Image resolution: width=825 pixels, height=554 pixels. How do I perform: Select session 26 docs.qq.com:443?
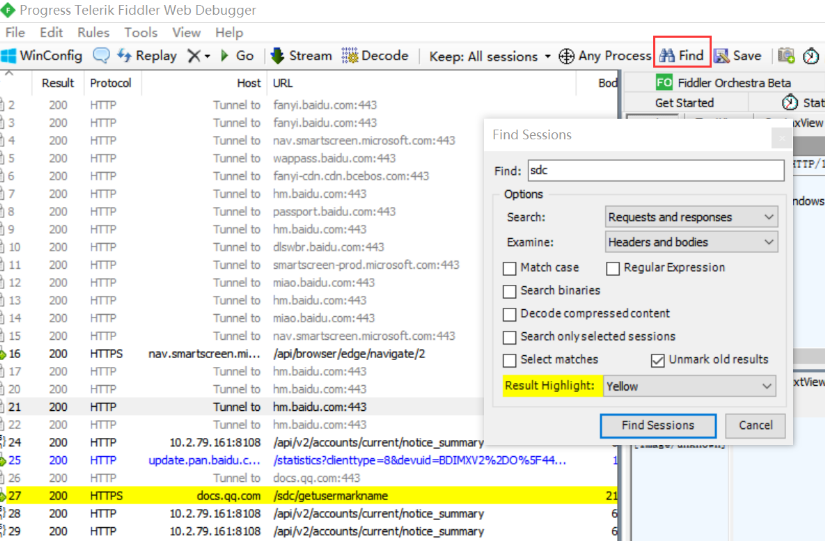point(309,478)
